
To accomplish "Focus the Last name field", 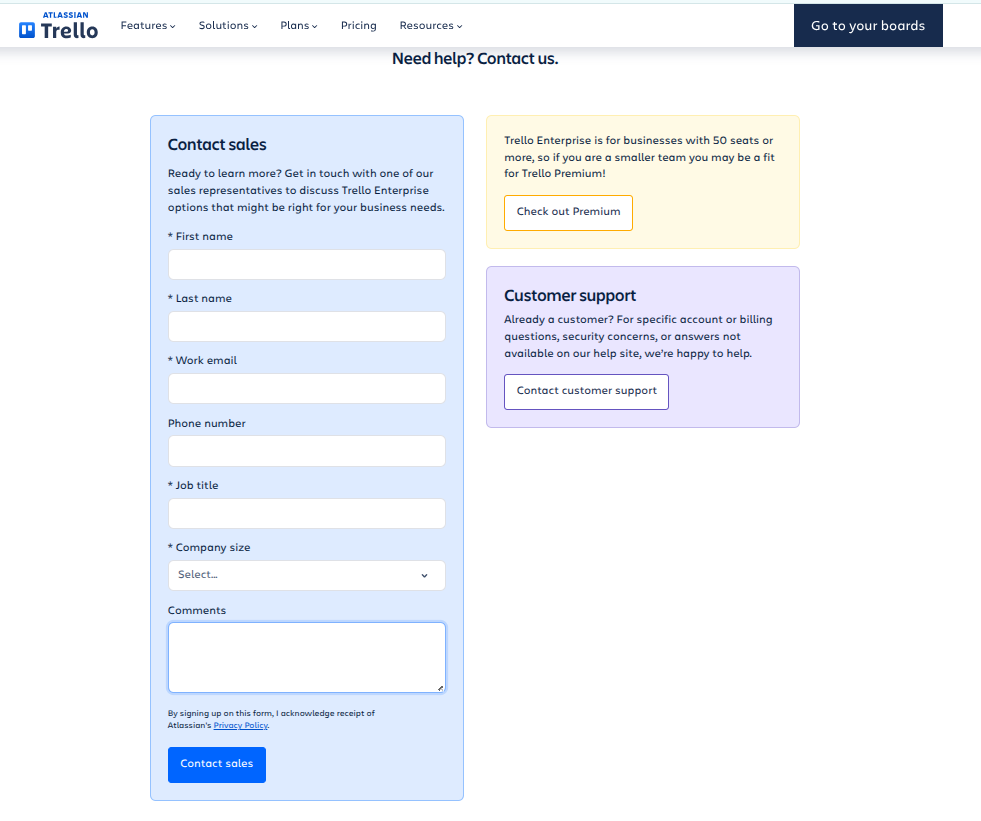I will [307, 327].
